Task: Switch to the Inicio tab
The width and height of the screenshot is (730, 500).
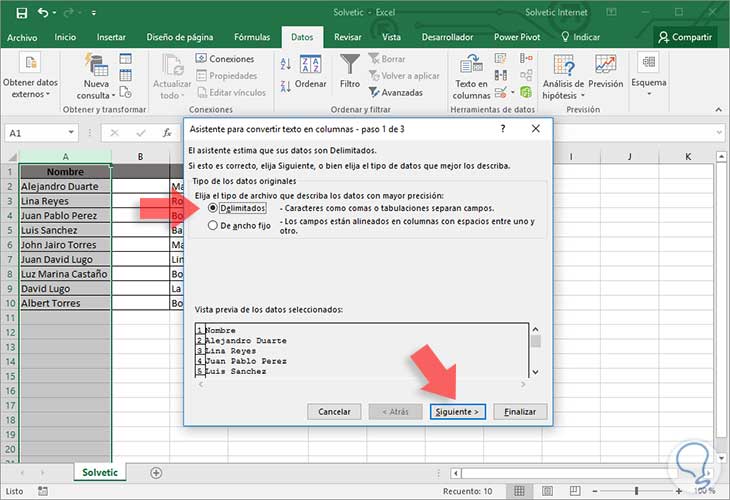Action: 65,37
